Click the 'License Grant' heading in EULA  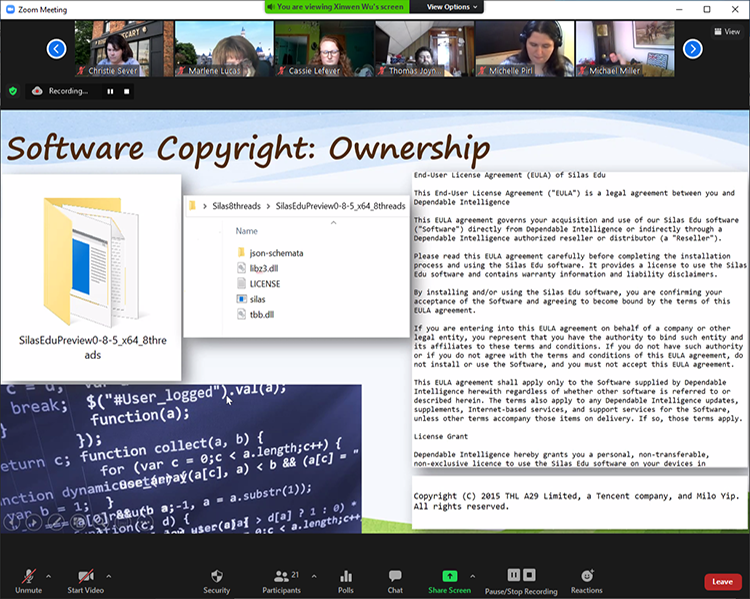coord(441,436)
